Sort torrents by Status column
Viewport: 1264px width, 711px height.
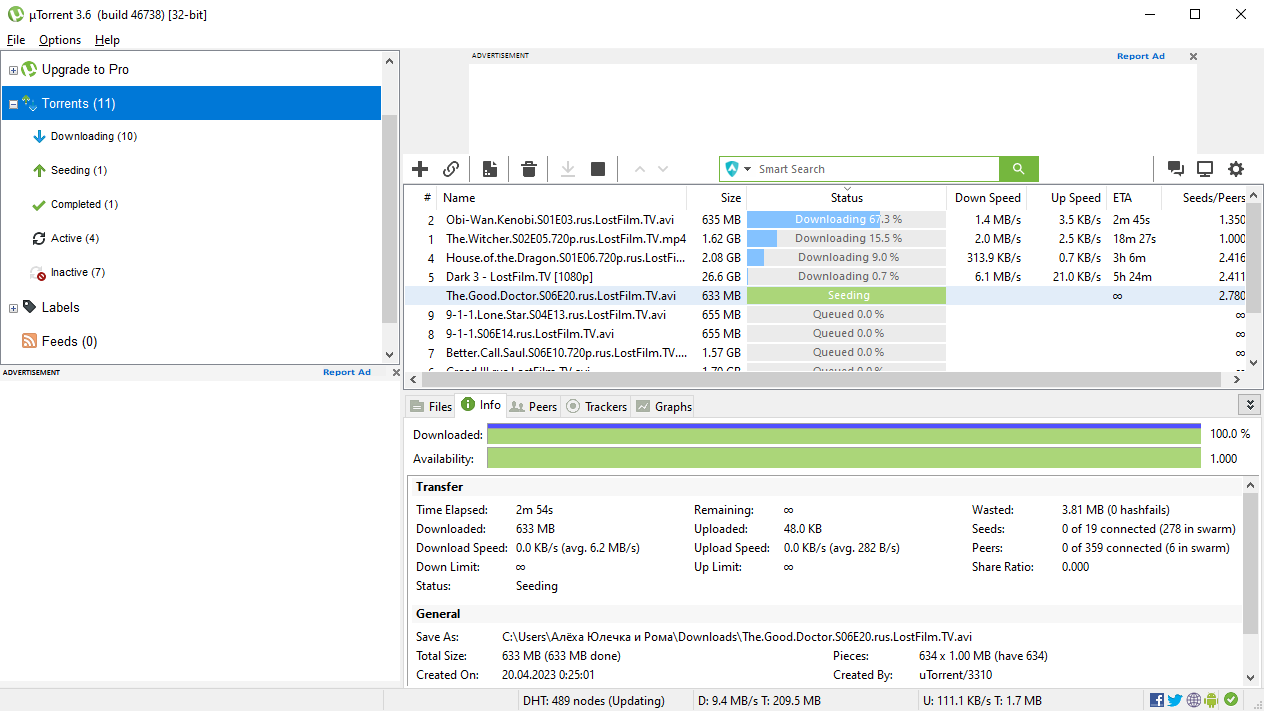coord(847,198)
